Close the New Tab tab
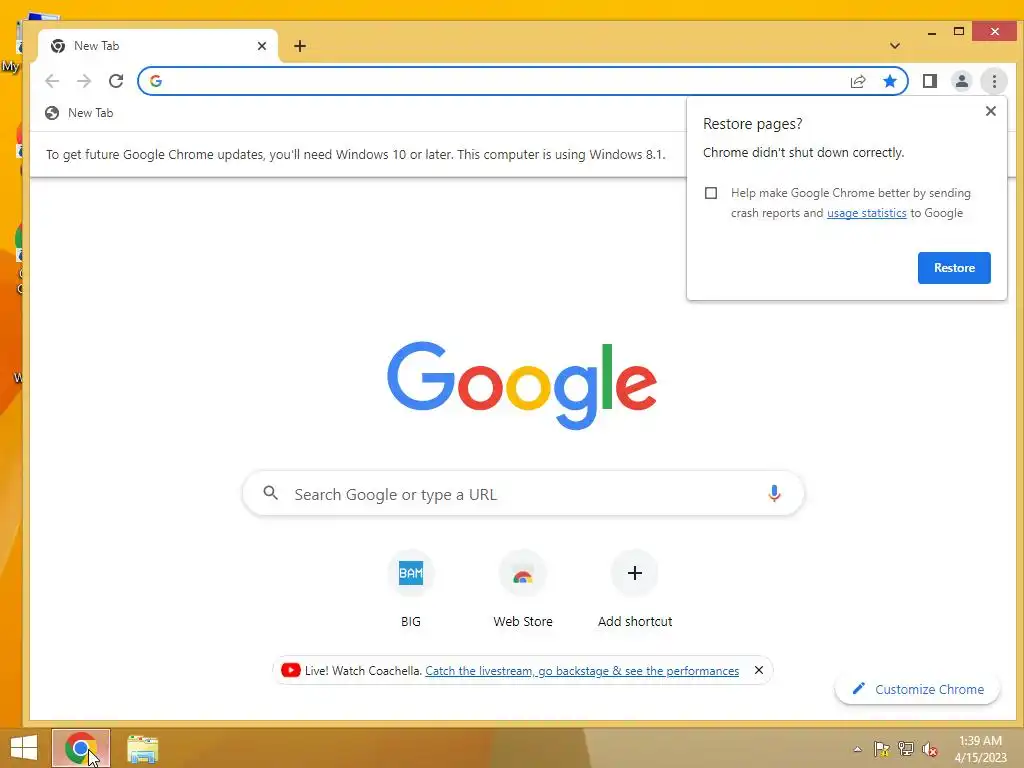 262,46
